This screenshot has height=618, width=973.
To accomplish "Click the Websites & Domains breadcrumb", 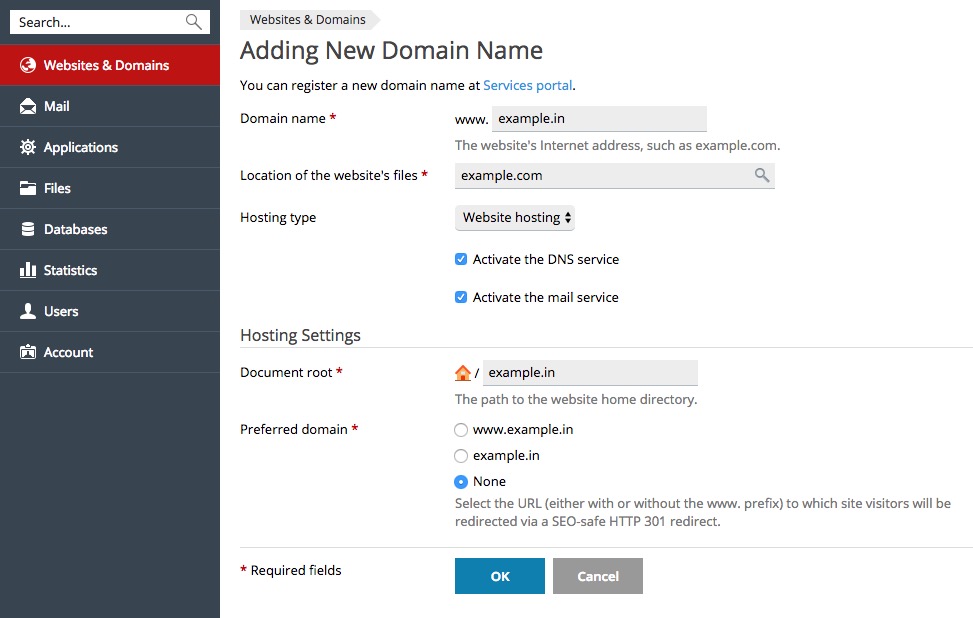I will point(308,20).
